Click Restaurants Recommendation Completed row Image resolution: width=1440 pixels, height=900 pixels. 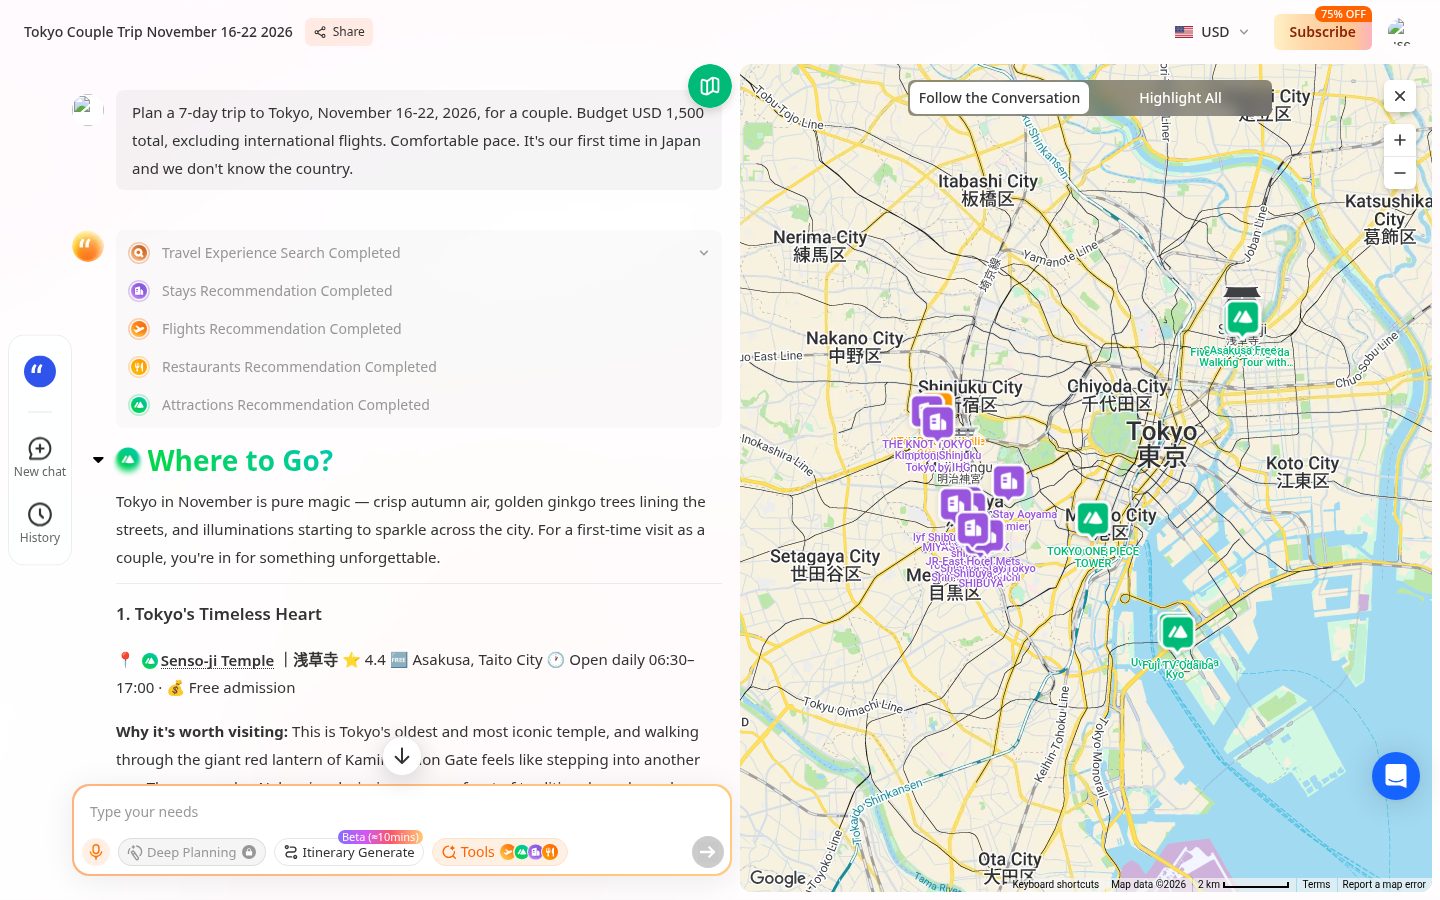point(419,367)
